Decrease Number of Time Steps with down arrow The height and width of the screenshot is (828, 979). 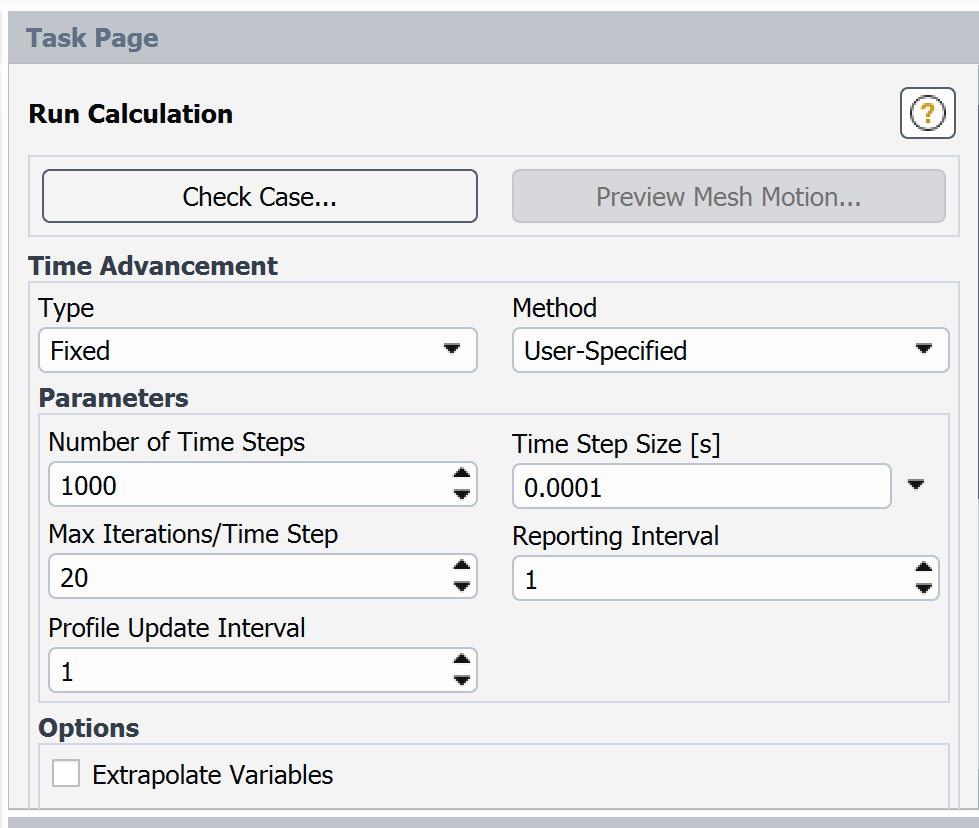tap(461, 494)
